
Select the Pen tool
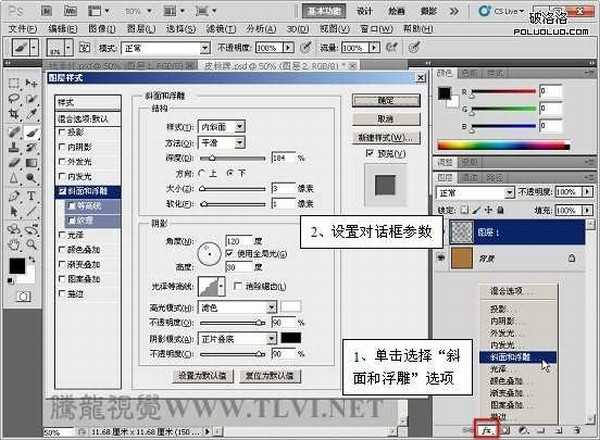point(14,196)
